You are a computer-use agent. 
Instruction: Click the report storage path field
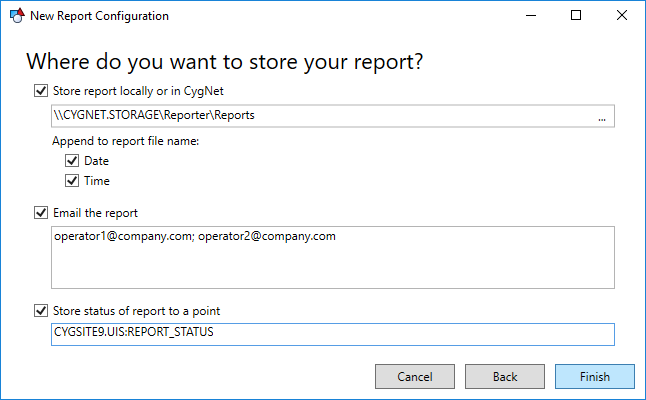tap(333, 116)
